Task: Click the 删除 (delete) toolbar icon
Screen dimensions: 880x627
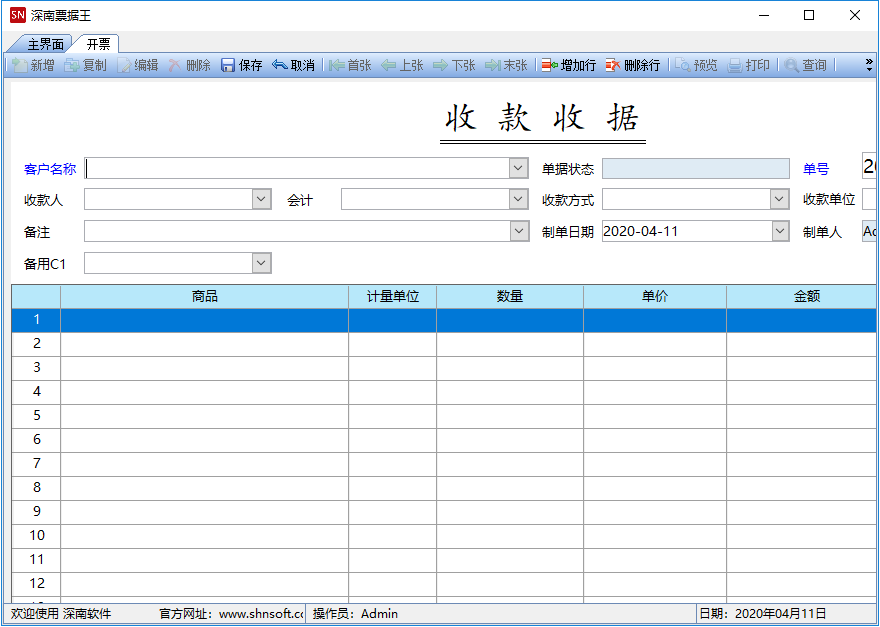Action: (x=190, y=66)
